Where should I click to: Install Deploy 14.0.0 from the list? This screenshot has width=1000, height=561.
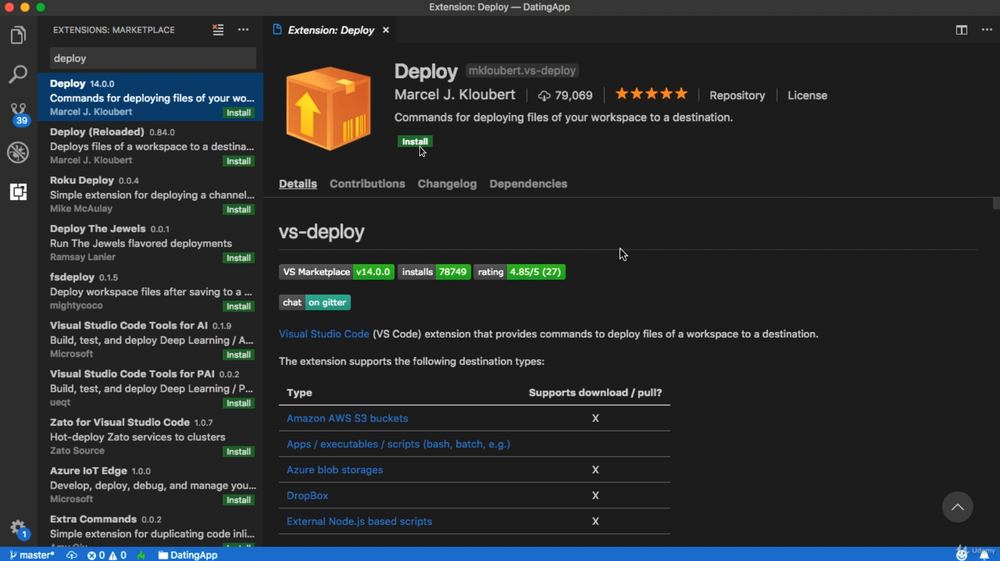239,113
